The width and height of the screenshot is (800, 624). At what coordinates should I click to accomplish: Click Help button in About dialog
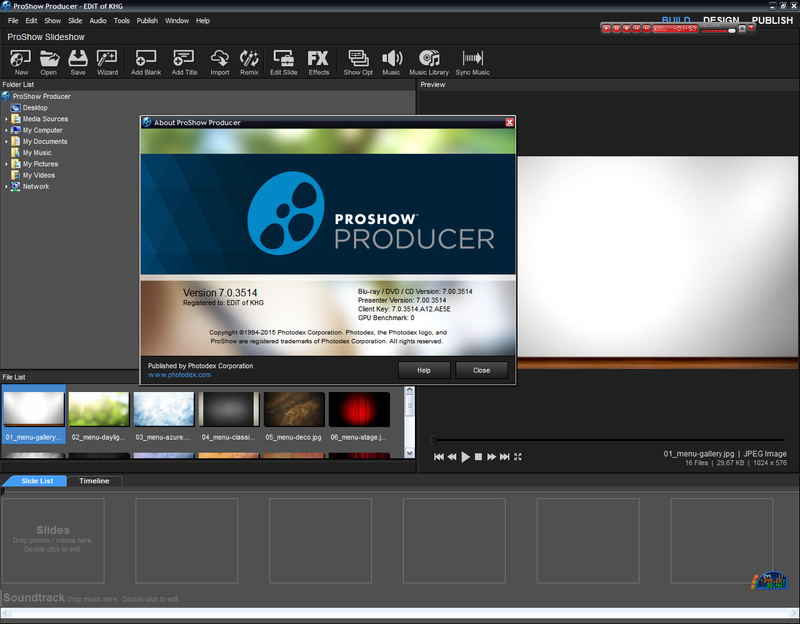point(424,370)
